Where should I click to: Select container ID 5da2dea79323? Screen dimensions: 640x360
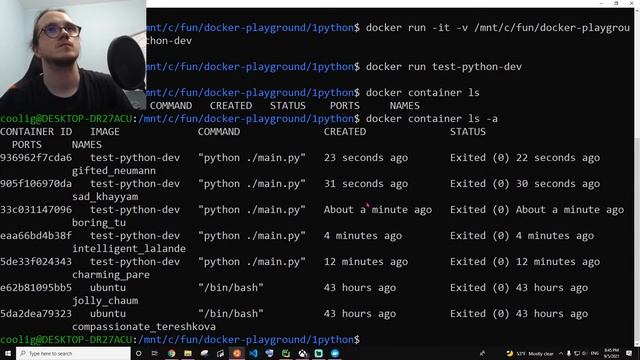pos(36,314)
